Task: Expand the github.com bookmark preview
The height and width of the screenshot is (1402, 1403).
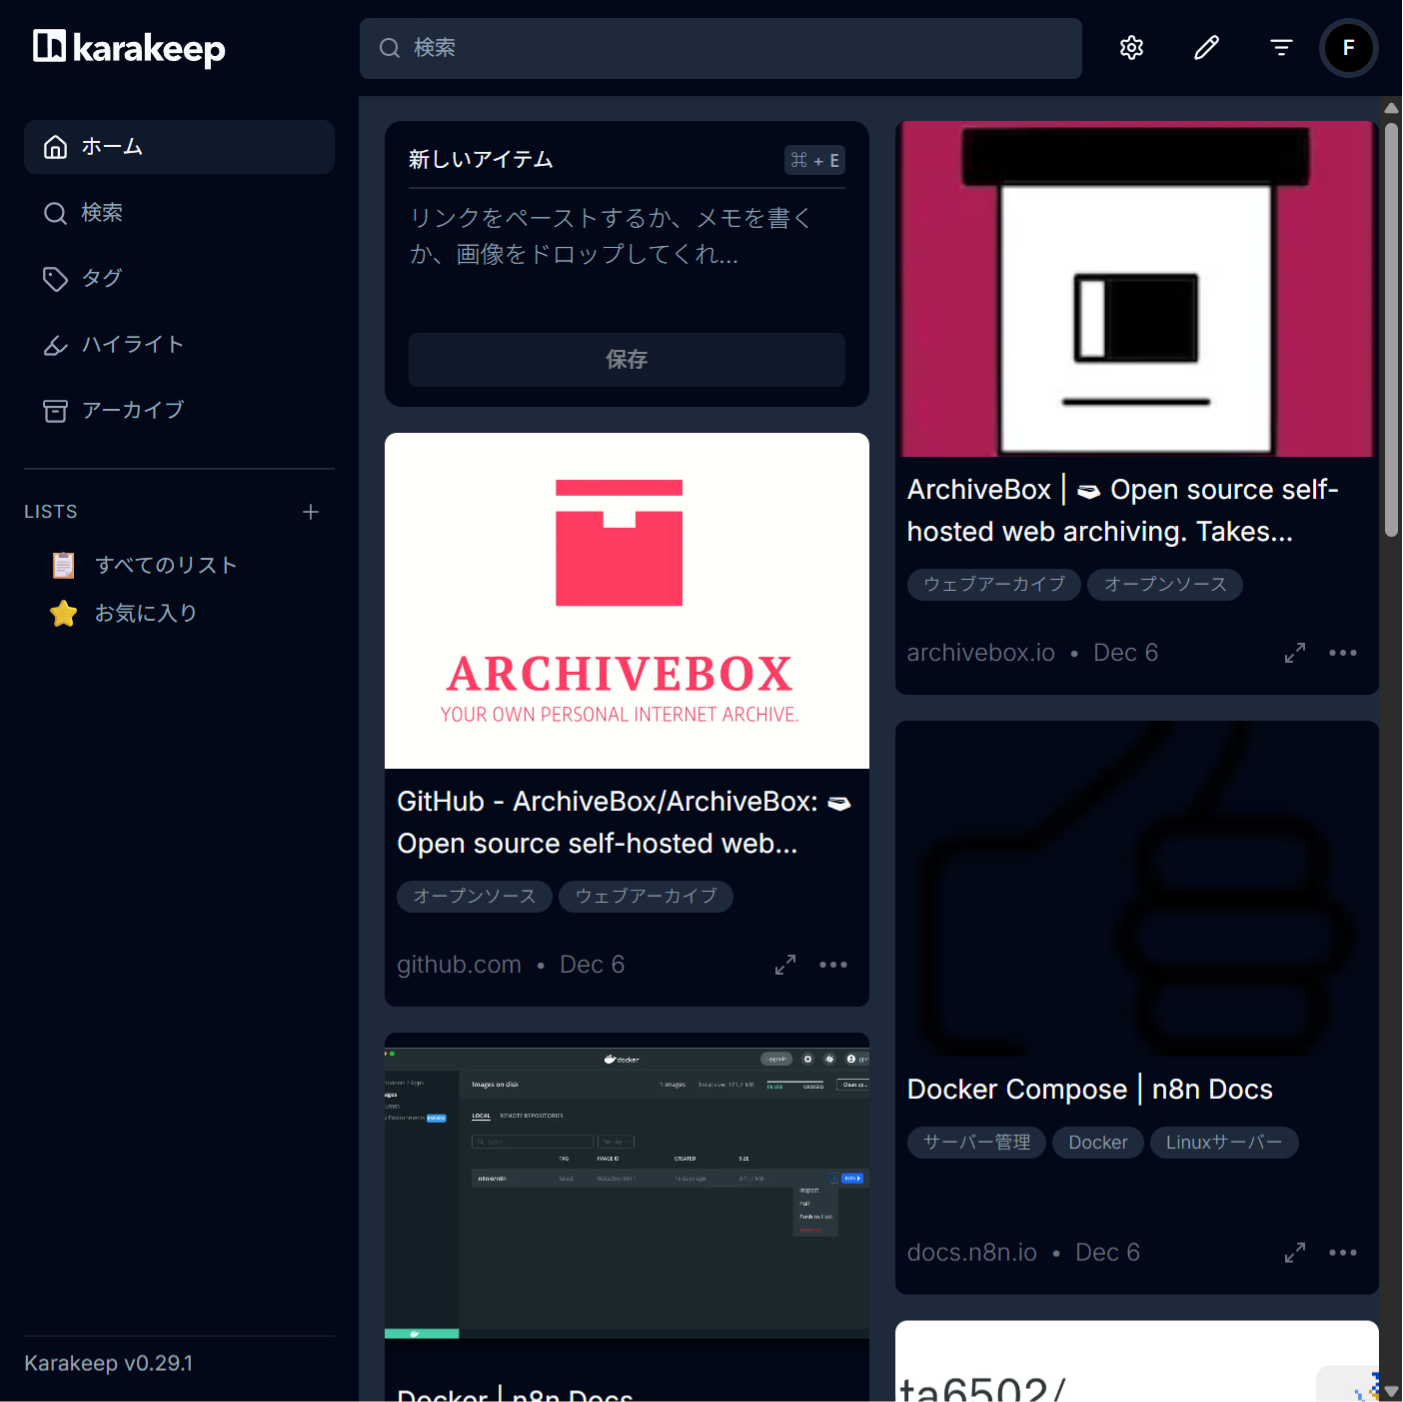Action: [x=785, y=964]
